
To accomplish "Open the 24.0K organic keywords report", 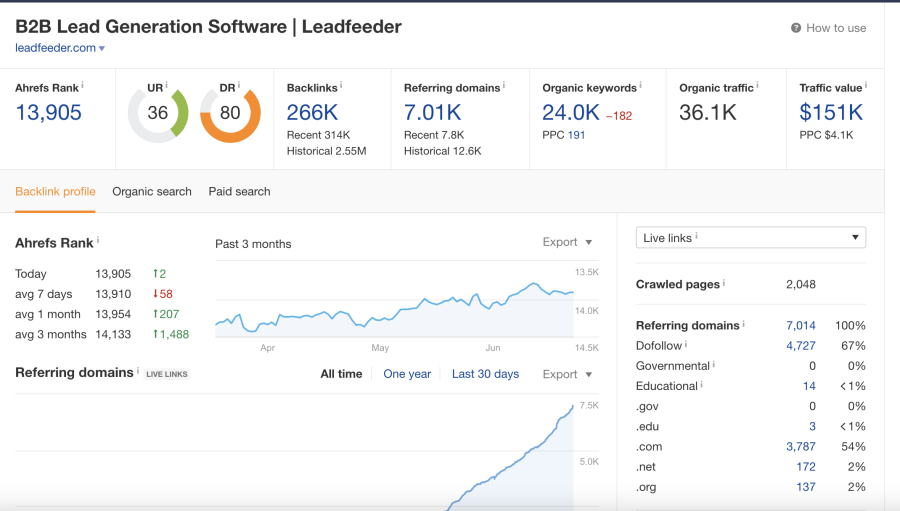I will point(571,113).
